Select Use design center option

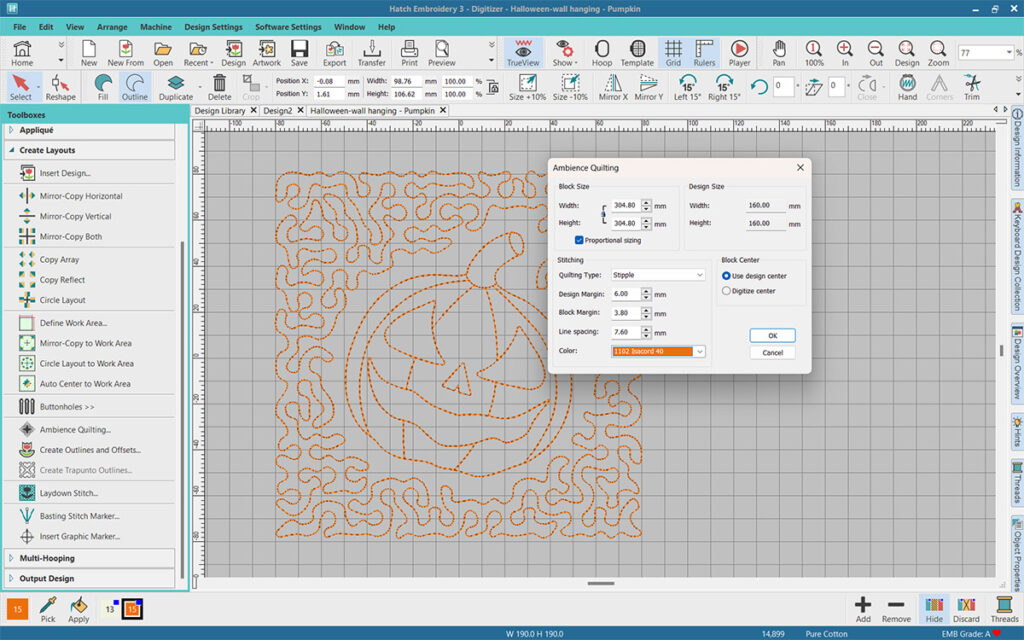(x=726, y=275)
